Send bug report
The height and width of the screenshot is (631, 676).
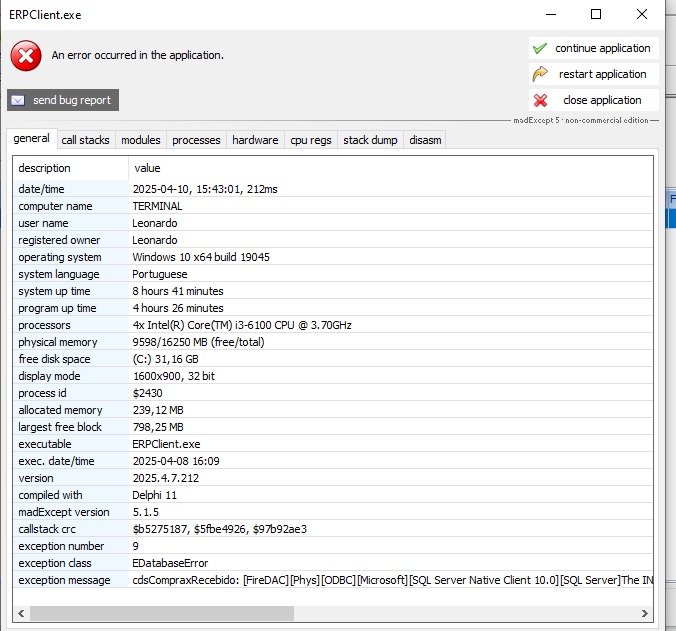point(64,100)
